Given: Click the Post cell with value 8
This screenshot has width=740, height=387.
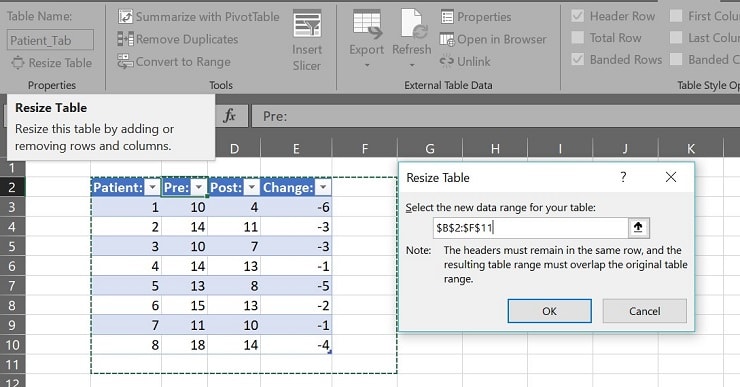Looking at the screenshot, I should click(x=234, y=286).
